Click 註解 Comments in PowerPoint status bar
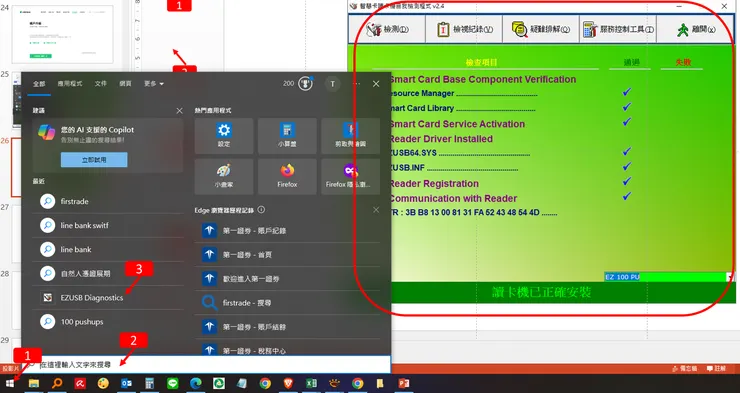740x393 pixels. pos(716,368)
